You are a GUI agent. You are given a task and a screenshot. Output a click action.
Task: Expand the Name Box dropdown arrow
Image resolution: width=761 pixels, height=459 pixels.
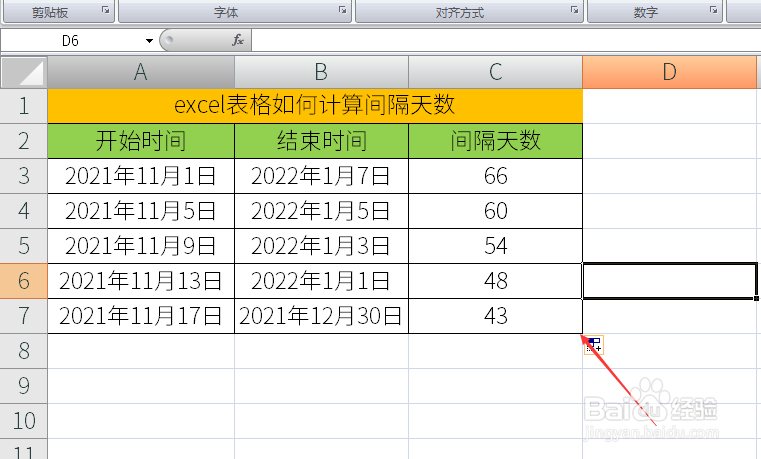pyautogui.click(x=149, y=41)
